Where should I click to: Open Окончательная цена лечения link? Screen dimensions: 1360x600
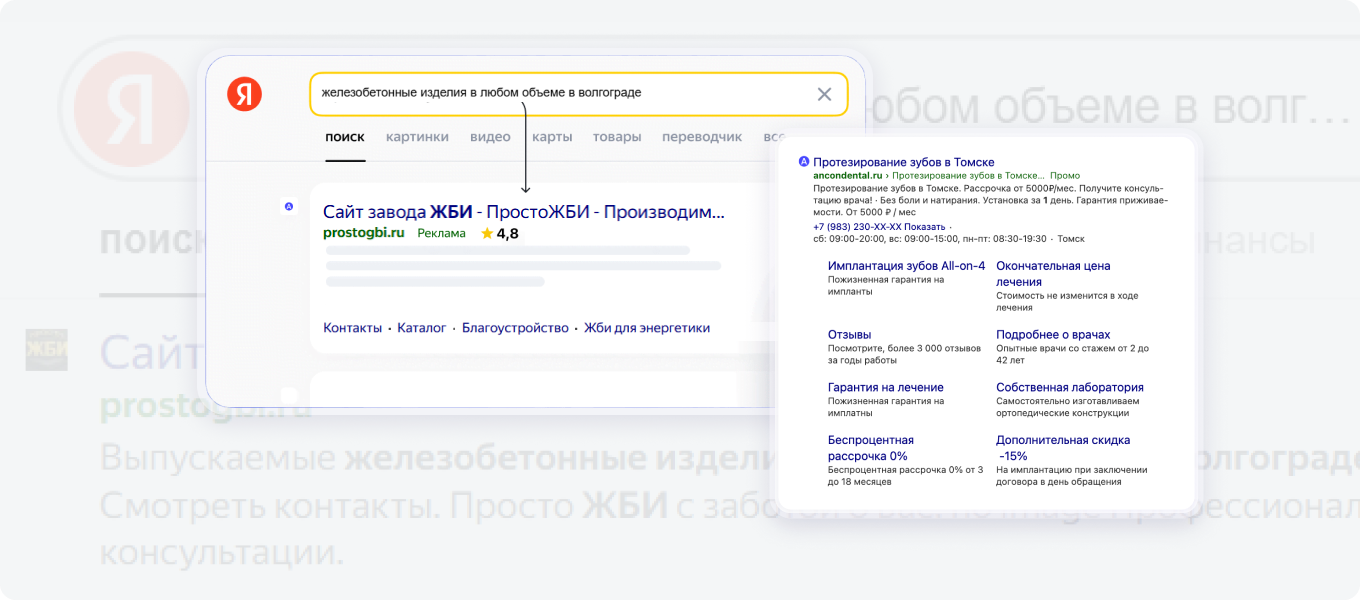click(x=1053, y=274)
